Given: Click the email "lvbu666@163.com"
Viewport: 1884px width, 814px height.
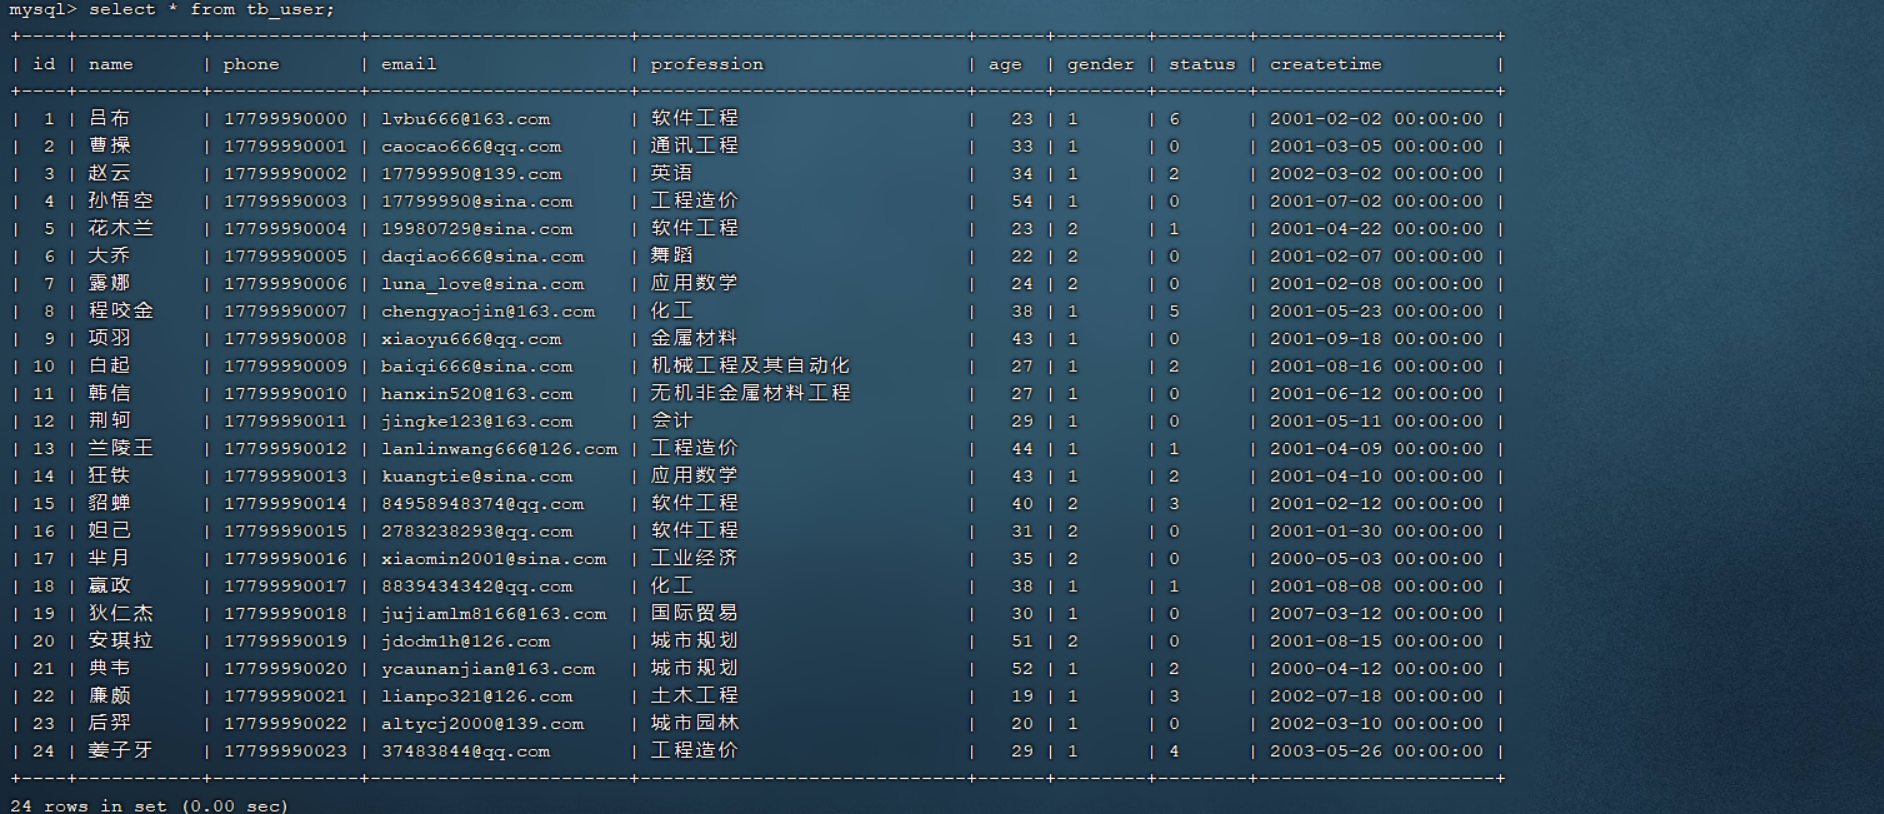Looking at the screenshot, I should [465, 119].
